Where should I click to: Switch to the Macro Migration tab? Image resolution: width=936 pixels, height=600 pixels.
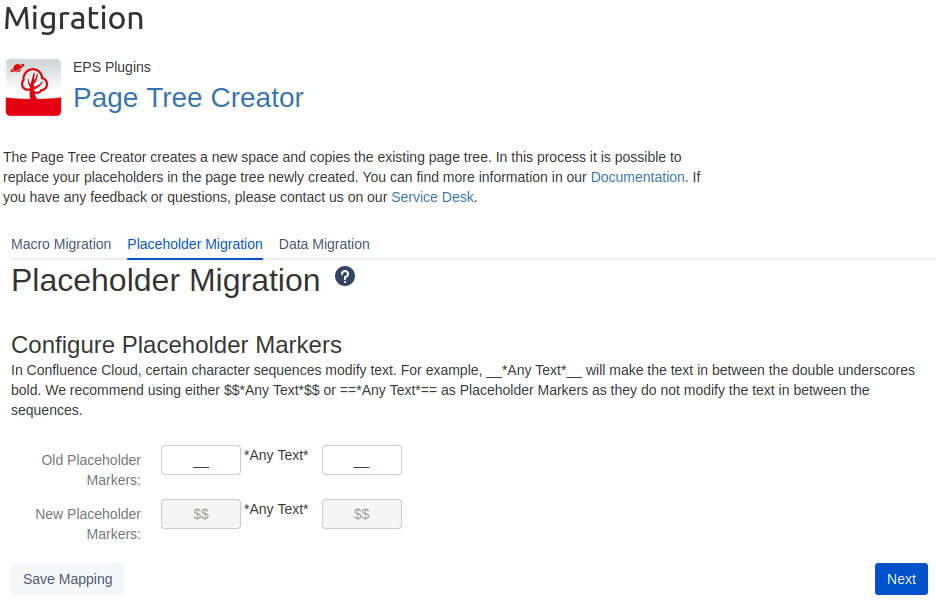tap(61, 244)
